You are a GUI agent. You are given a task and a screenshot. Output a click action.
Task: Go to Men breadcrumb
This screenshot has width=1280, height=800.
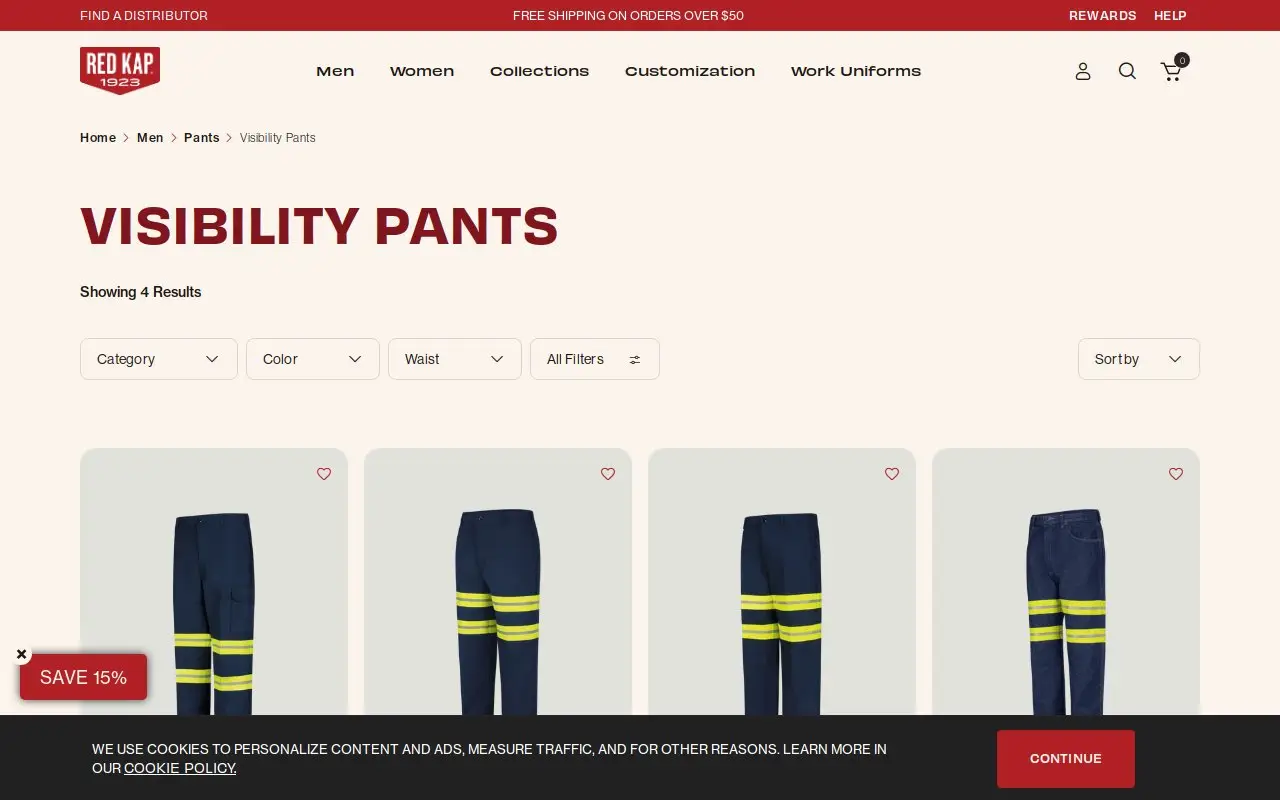pos(150,138)
